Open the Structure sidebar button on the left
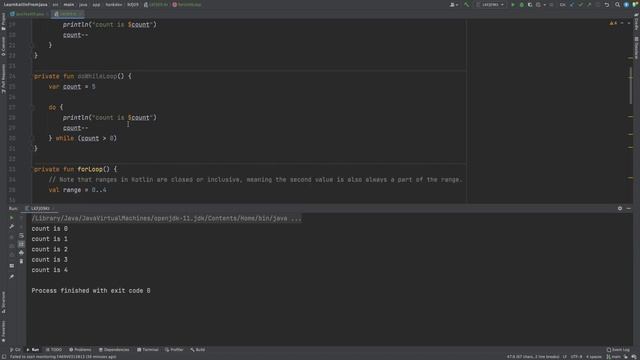The image size is (640, 360). [x=4, y=303]
